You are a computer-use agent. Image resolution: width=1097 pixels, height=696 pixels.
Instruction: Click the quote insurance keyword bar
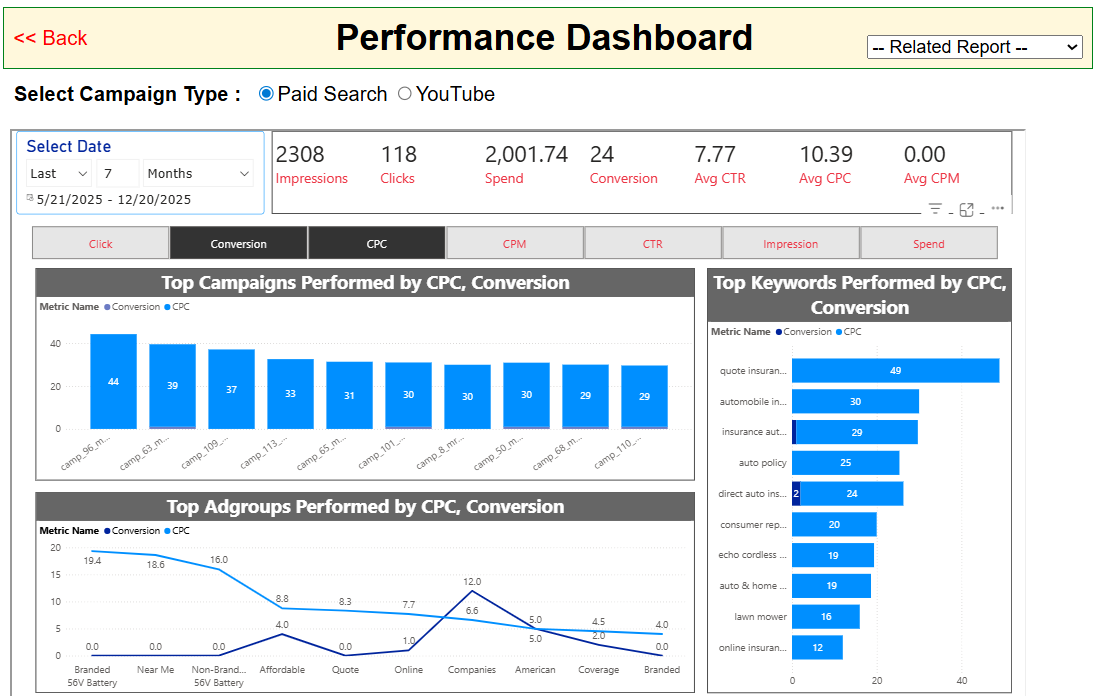click(x=895, y=370)
